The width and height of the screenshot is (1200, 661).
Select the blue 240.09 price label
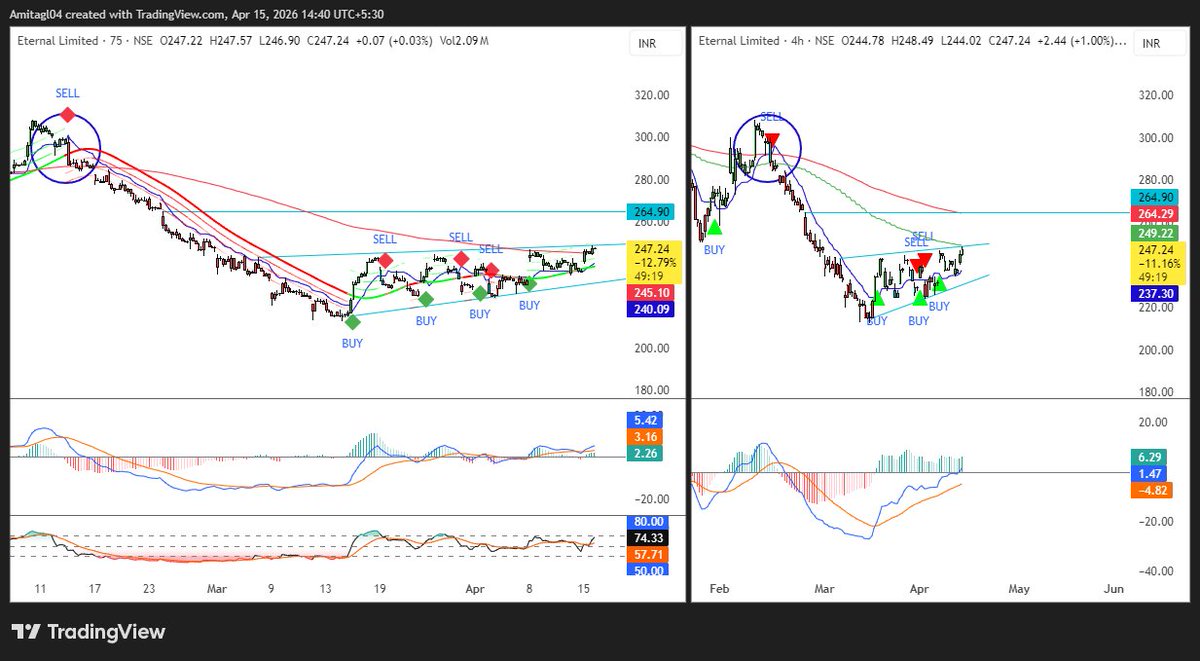point(650,310)
